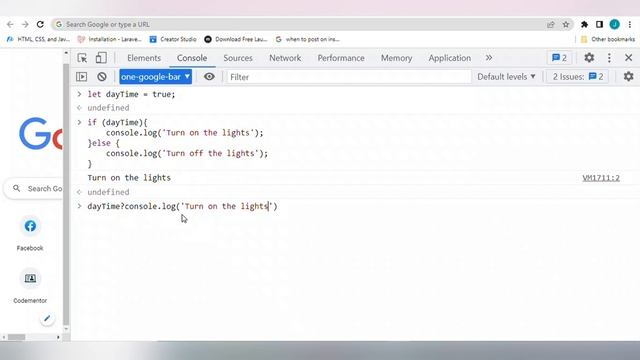Image resolution: width=640 pixels, height=360 pixels.
Task: Open the 2 Issues link
Action: (578, 77)
